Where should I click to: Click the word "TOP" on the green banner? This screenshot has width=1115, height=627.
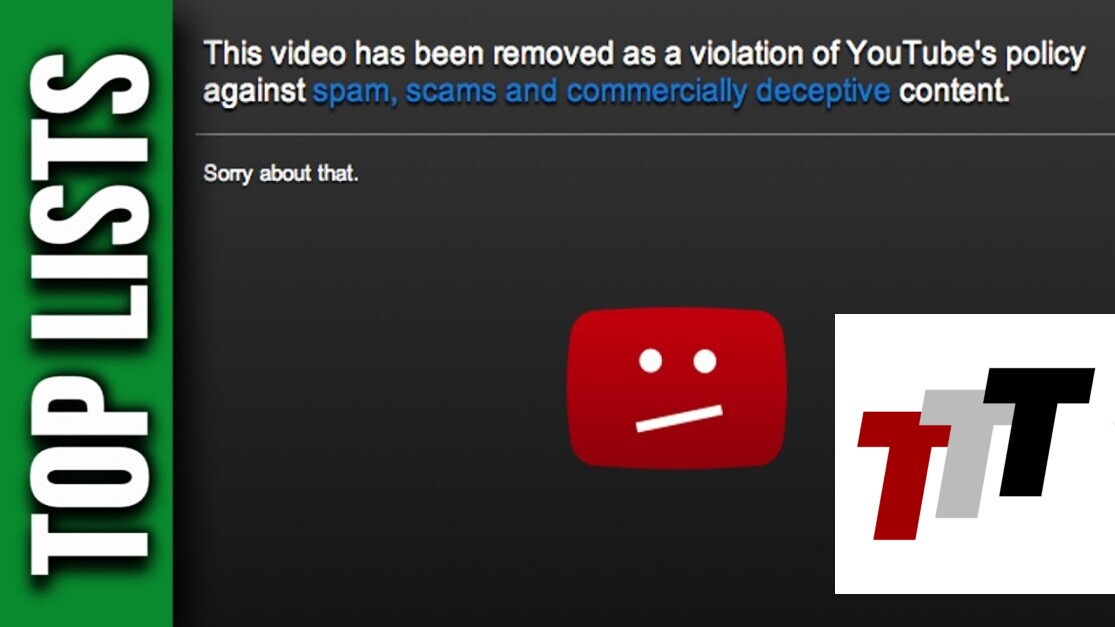click(89, 474)
